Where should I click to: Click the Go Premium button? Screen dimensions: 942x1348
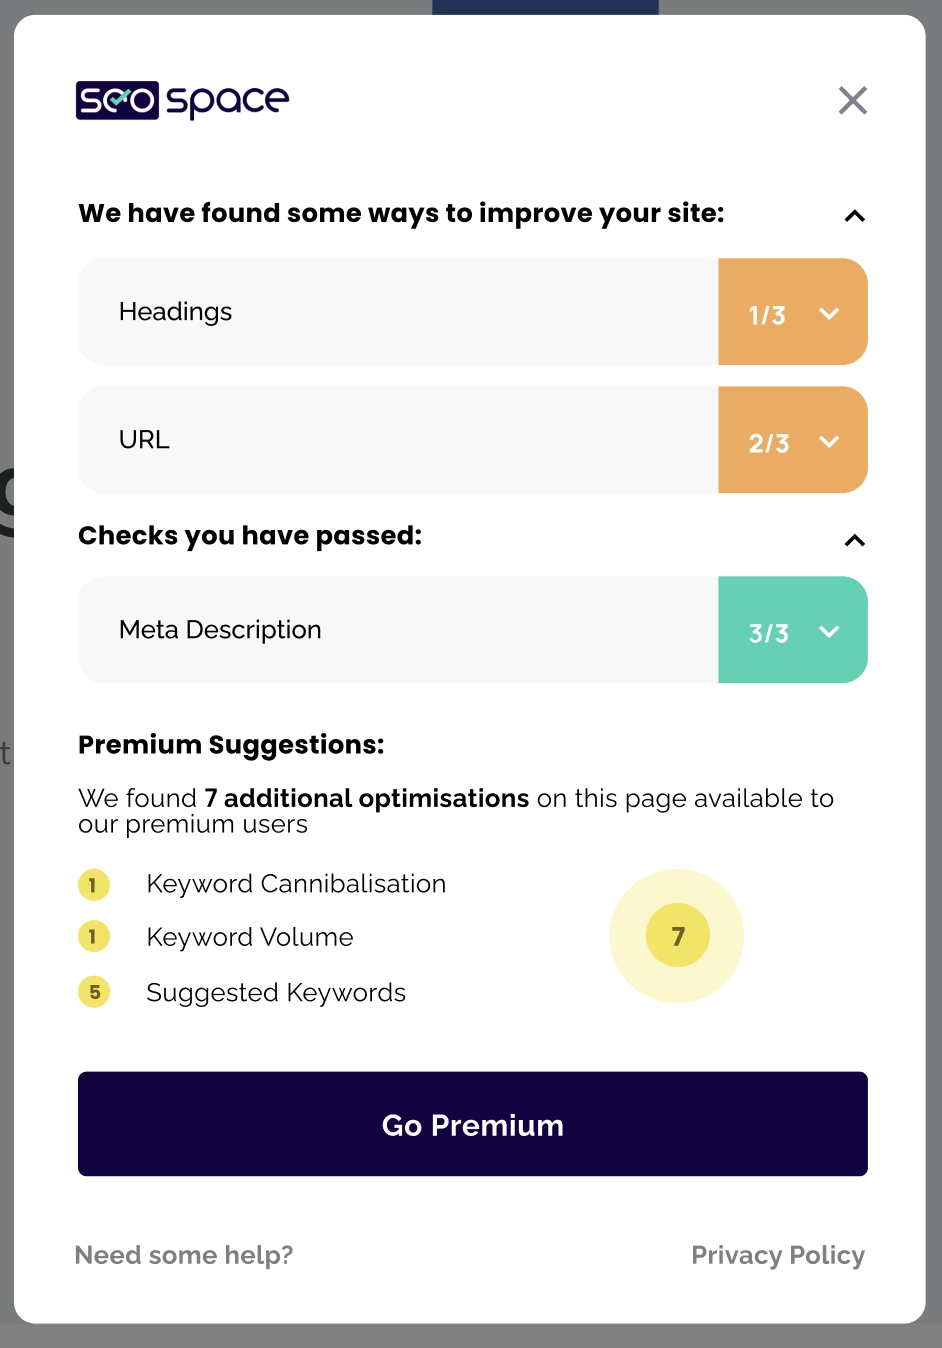473,1124
